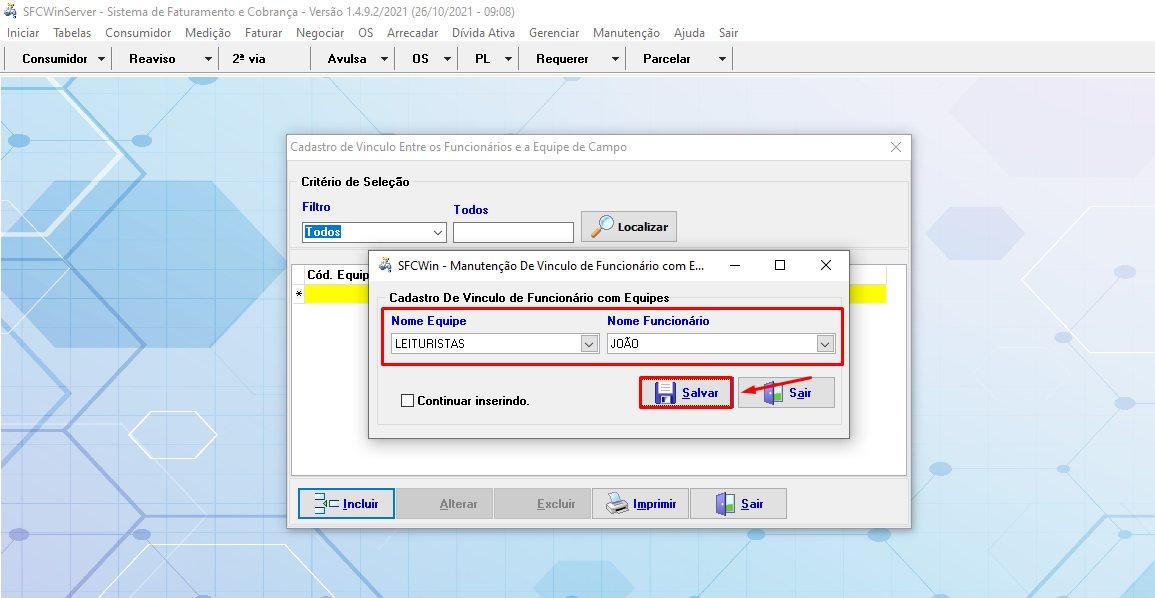Click the 2ª via toolbar button

click(x=249, y=59)
